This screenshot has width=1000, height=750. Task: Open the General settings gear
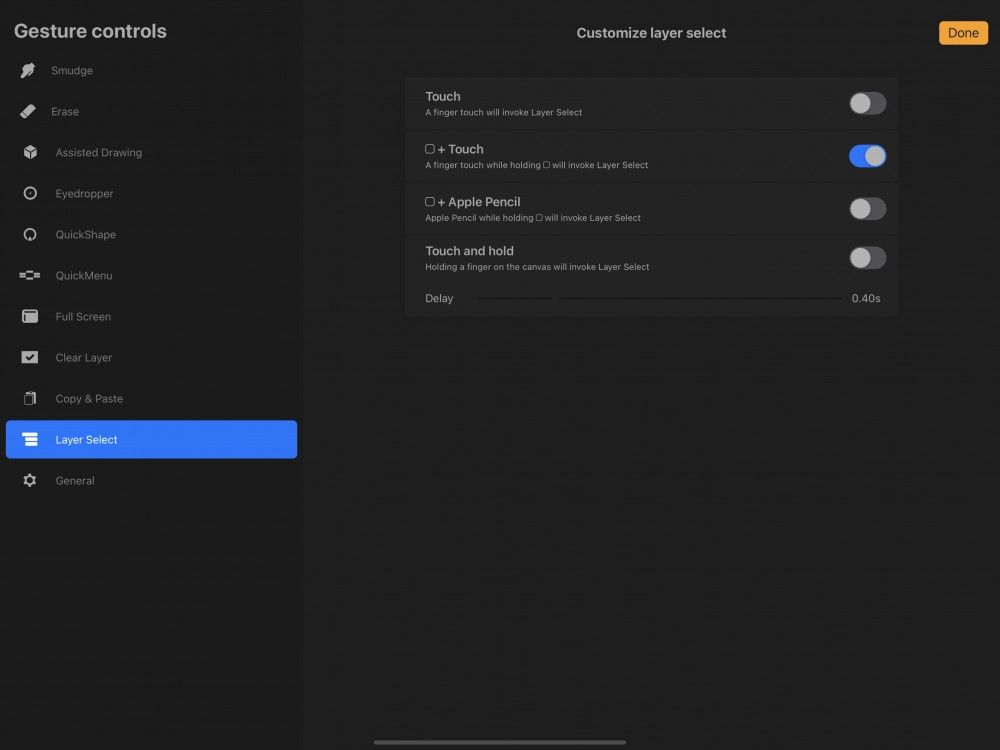click(30, 480)
